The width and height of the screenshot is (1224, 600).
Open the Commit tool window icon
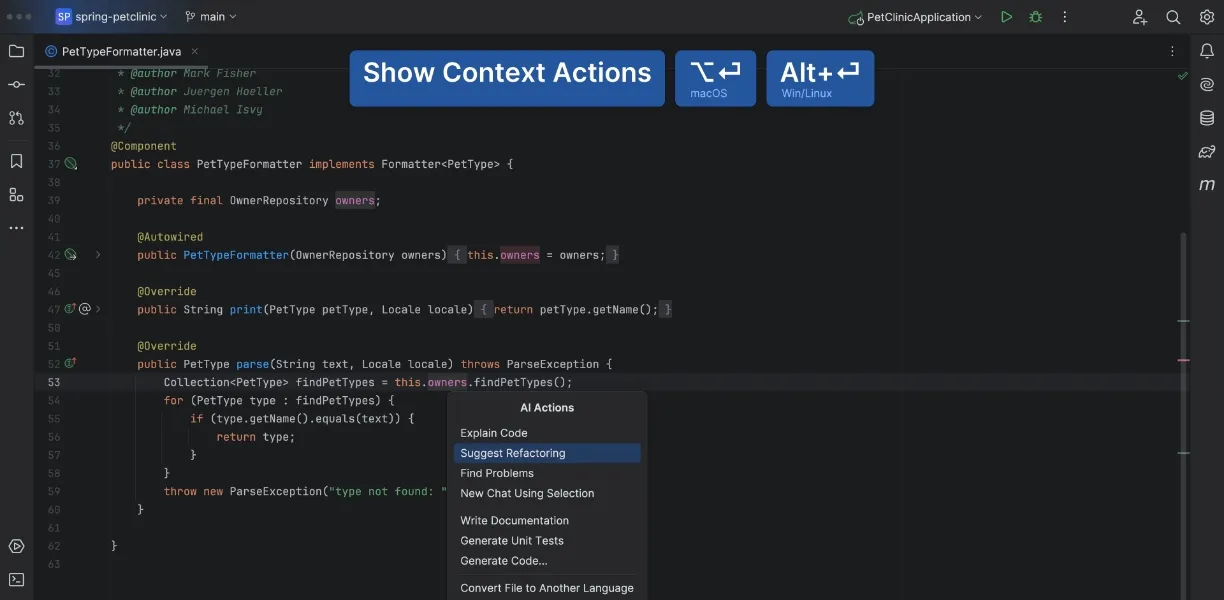click(x=16, y=85)
